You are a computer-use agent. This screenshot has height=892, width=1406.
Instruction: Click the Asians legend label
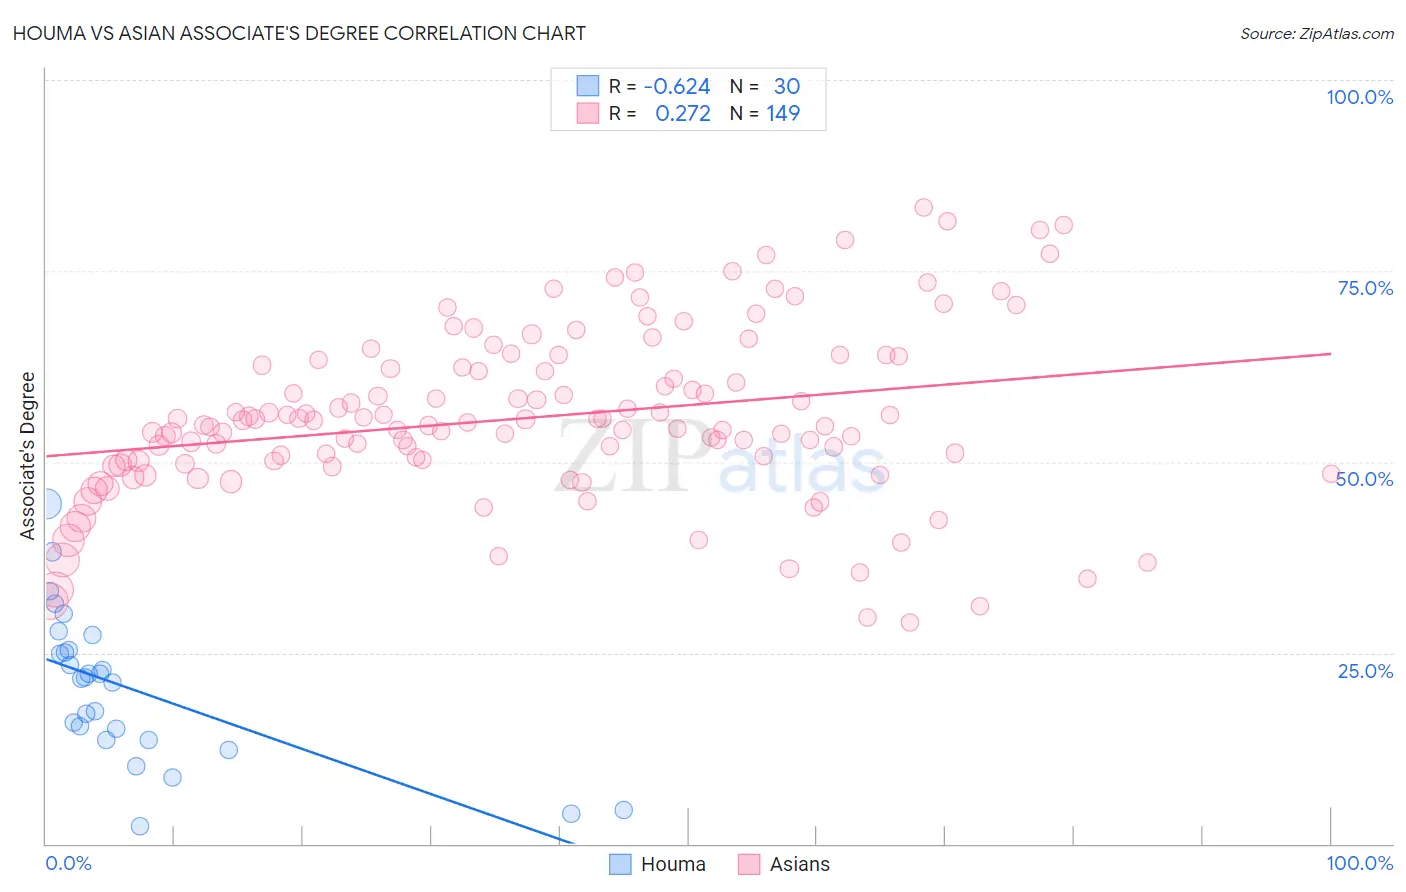[x=799, y=864]
